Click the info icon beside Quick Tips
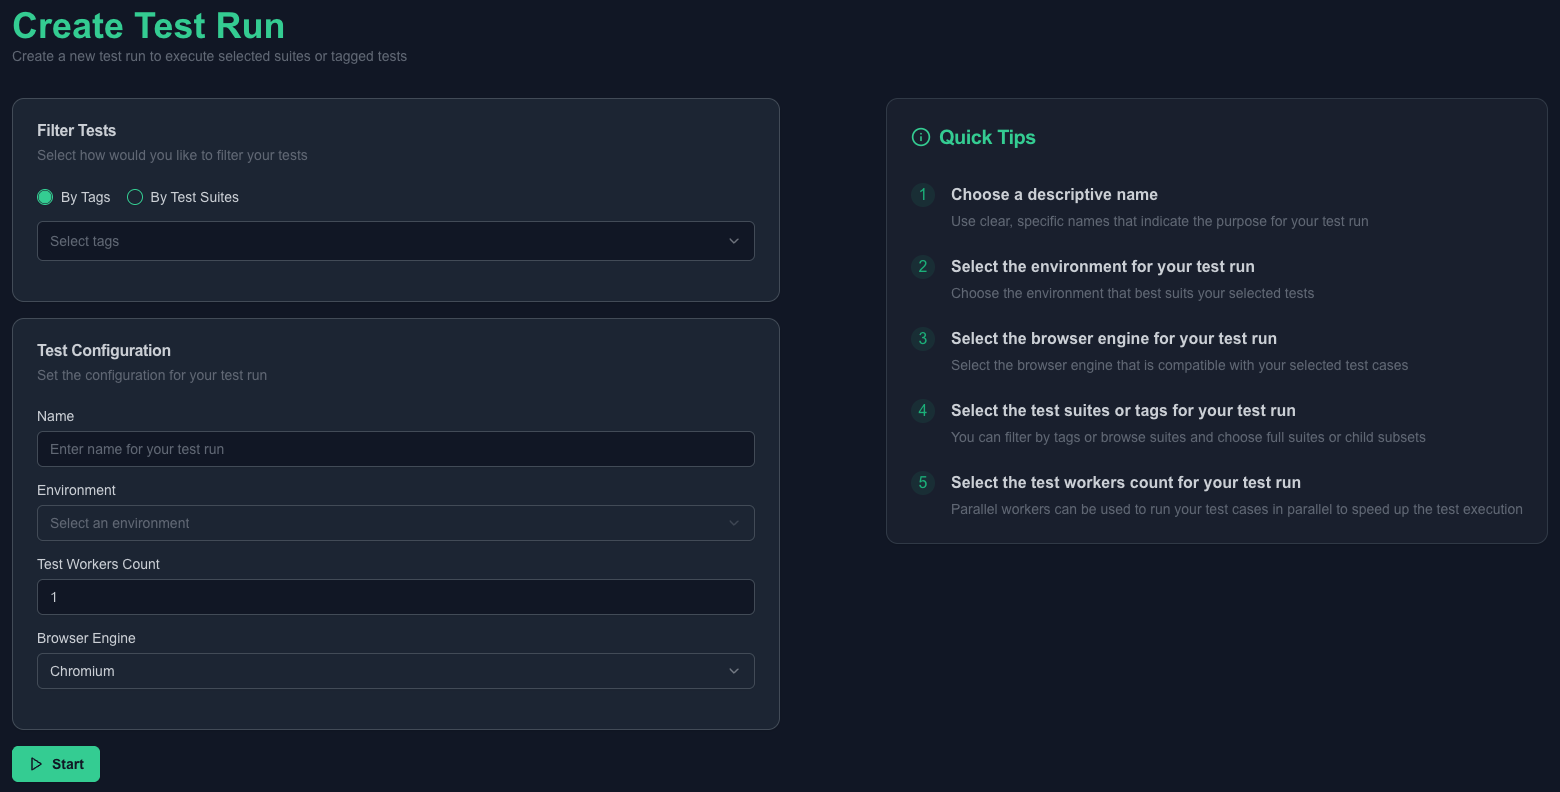The image size is (1560, 792). (x=920, y=137)
